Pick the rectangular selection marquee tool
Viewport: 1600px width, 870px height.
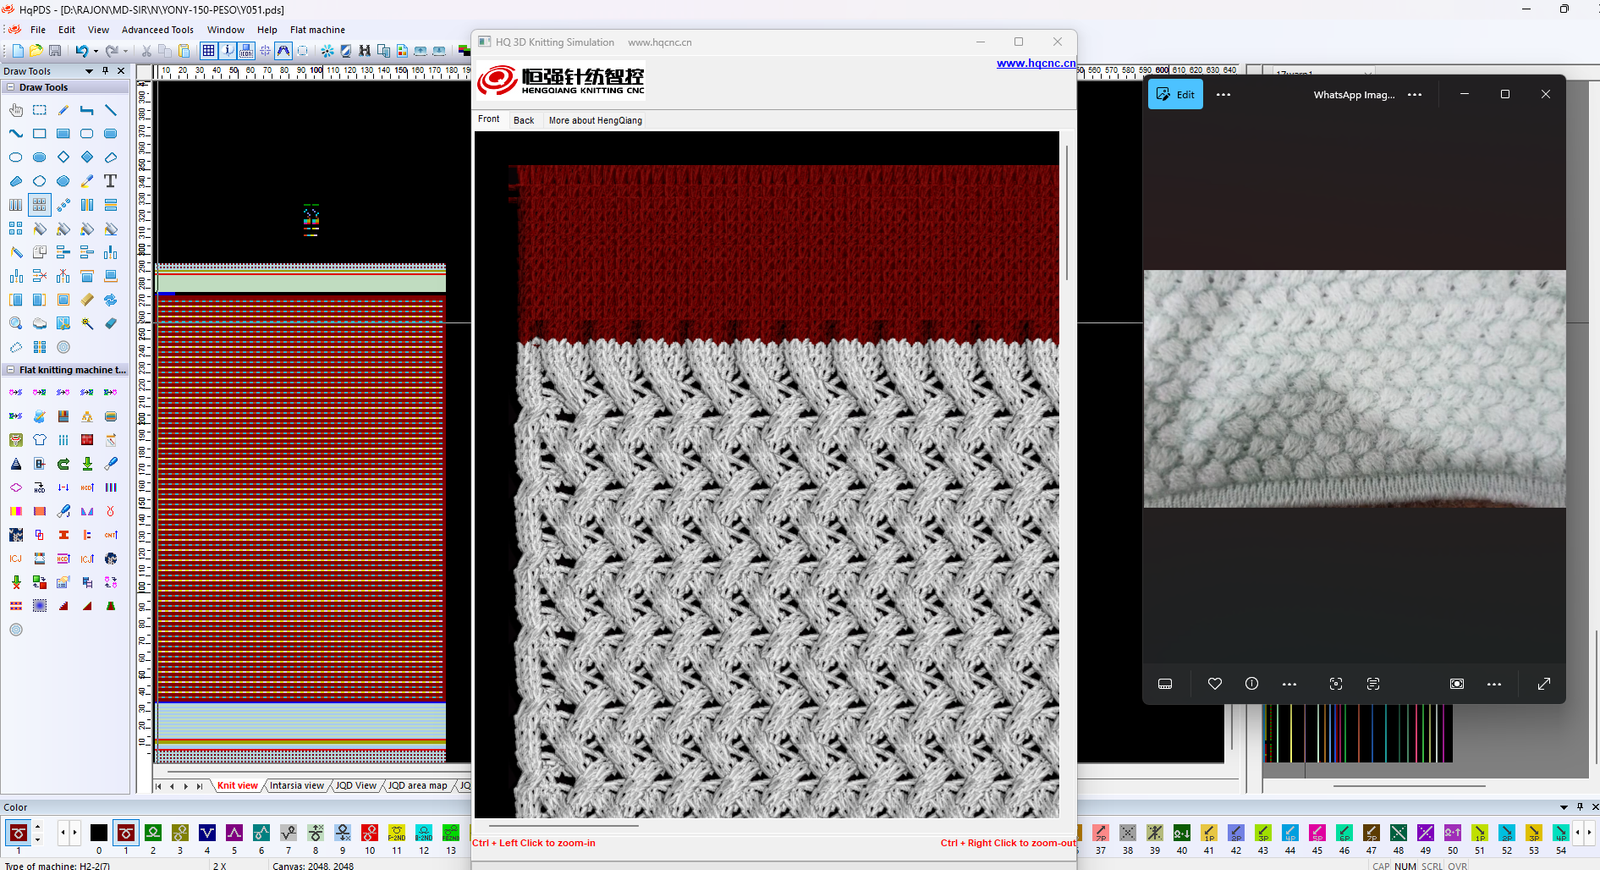tap(39, 110)
